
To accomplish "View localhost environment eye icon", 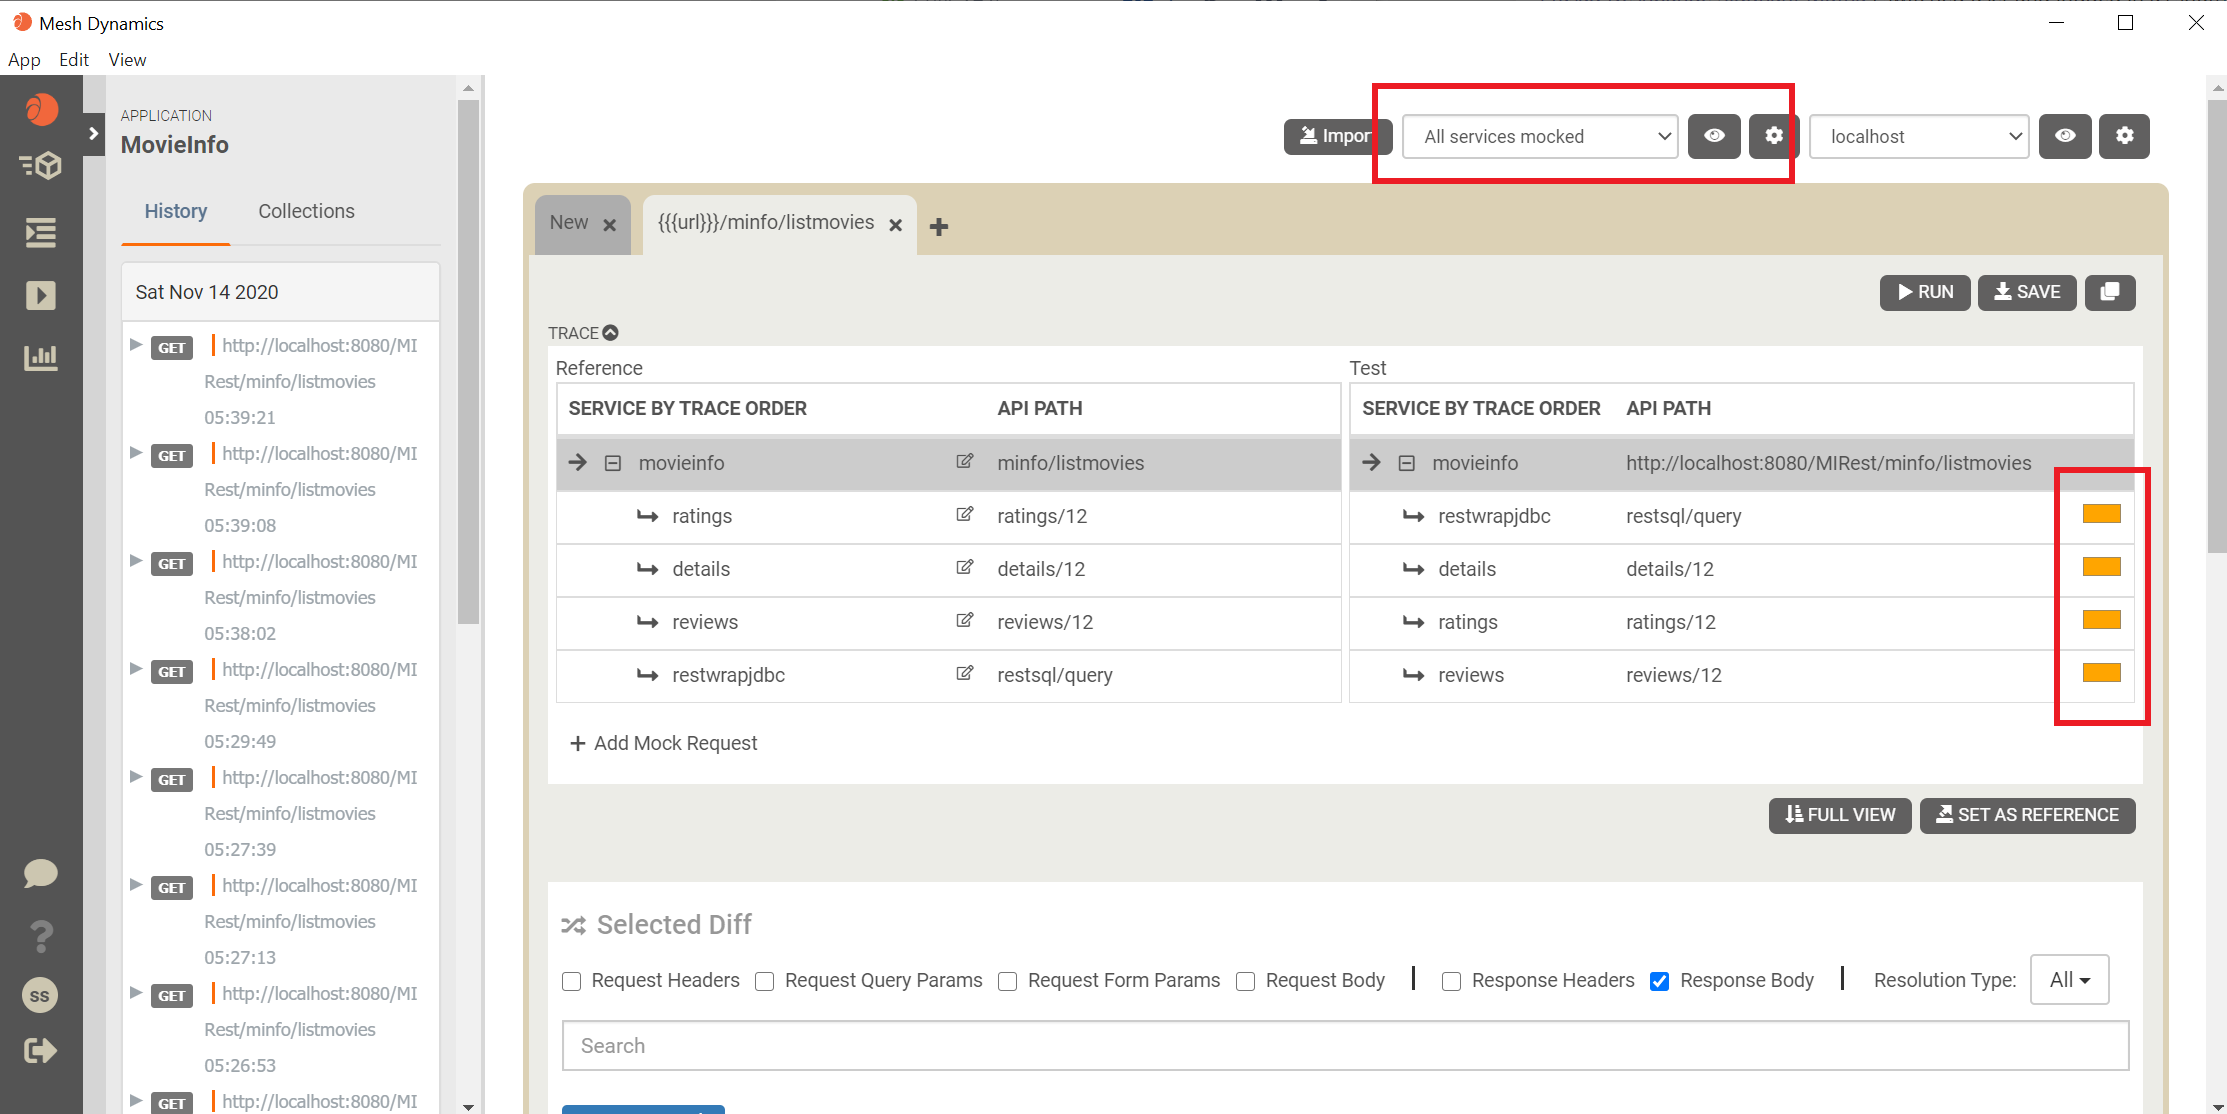I will [2065, 136].
